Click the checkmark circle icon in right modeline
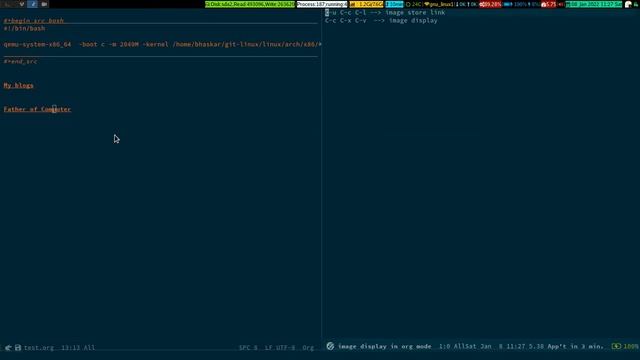This screenshot has height=360, width=640. [330, 346]
